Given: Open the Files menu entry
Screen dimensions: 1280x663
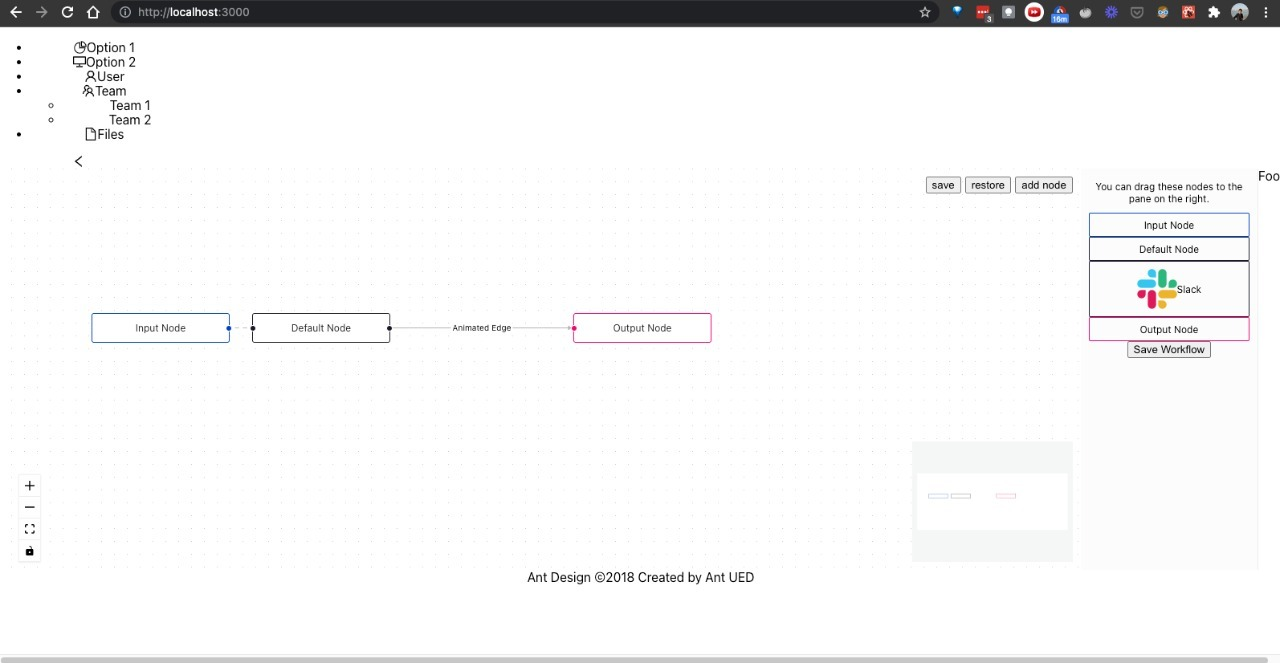Looking at the screenshot, I should [110, 134].
